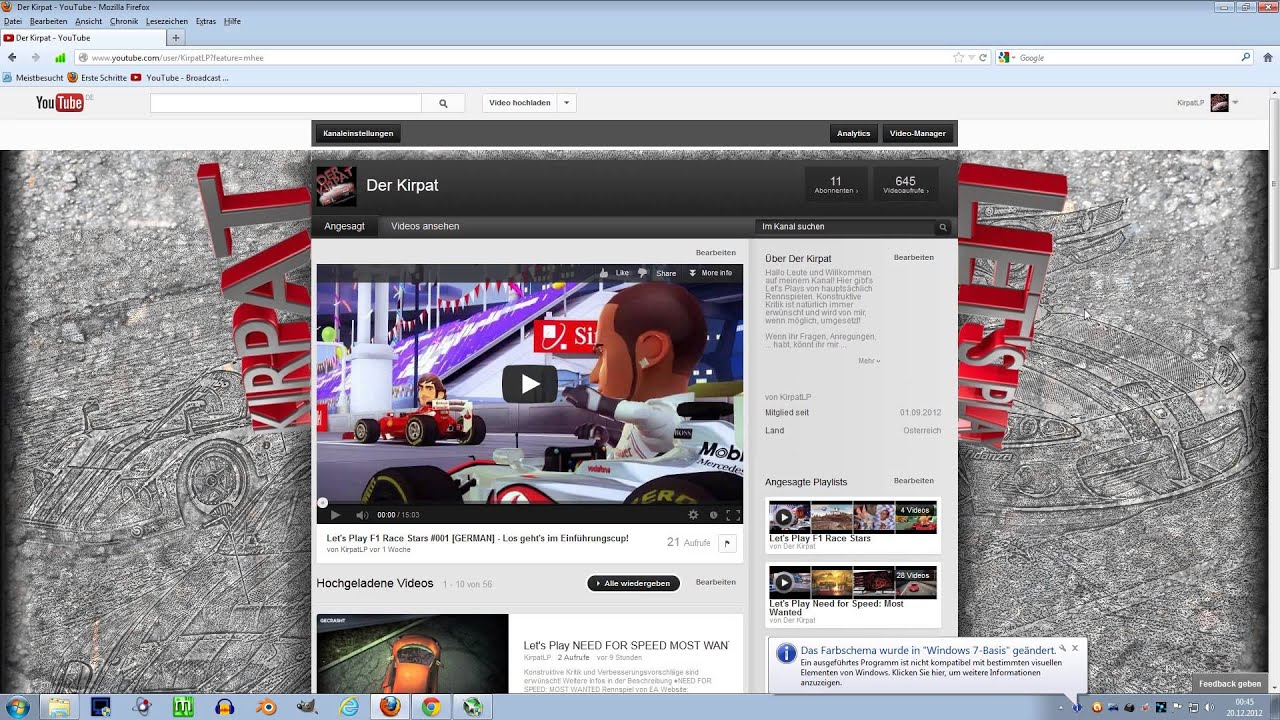Open the Datei menu
The width and height of the screenshot is (1280, 720).
(x=13, y=21)
